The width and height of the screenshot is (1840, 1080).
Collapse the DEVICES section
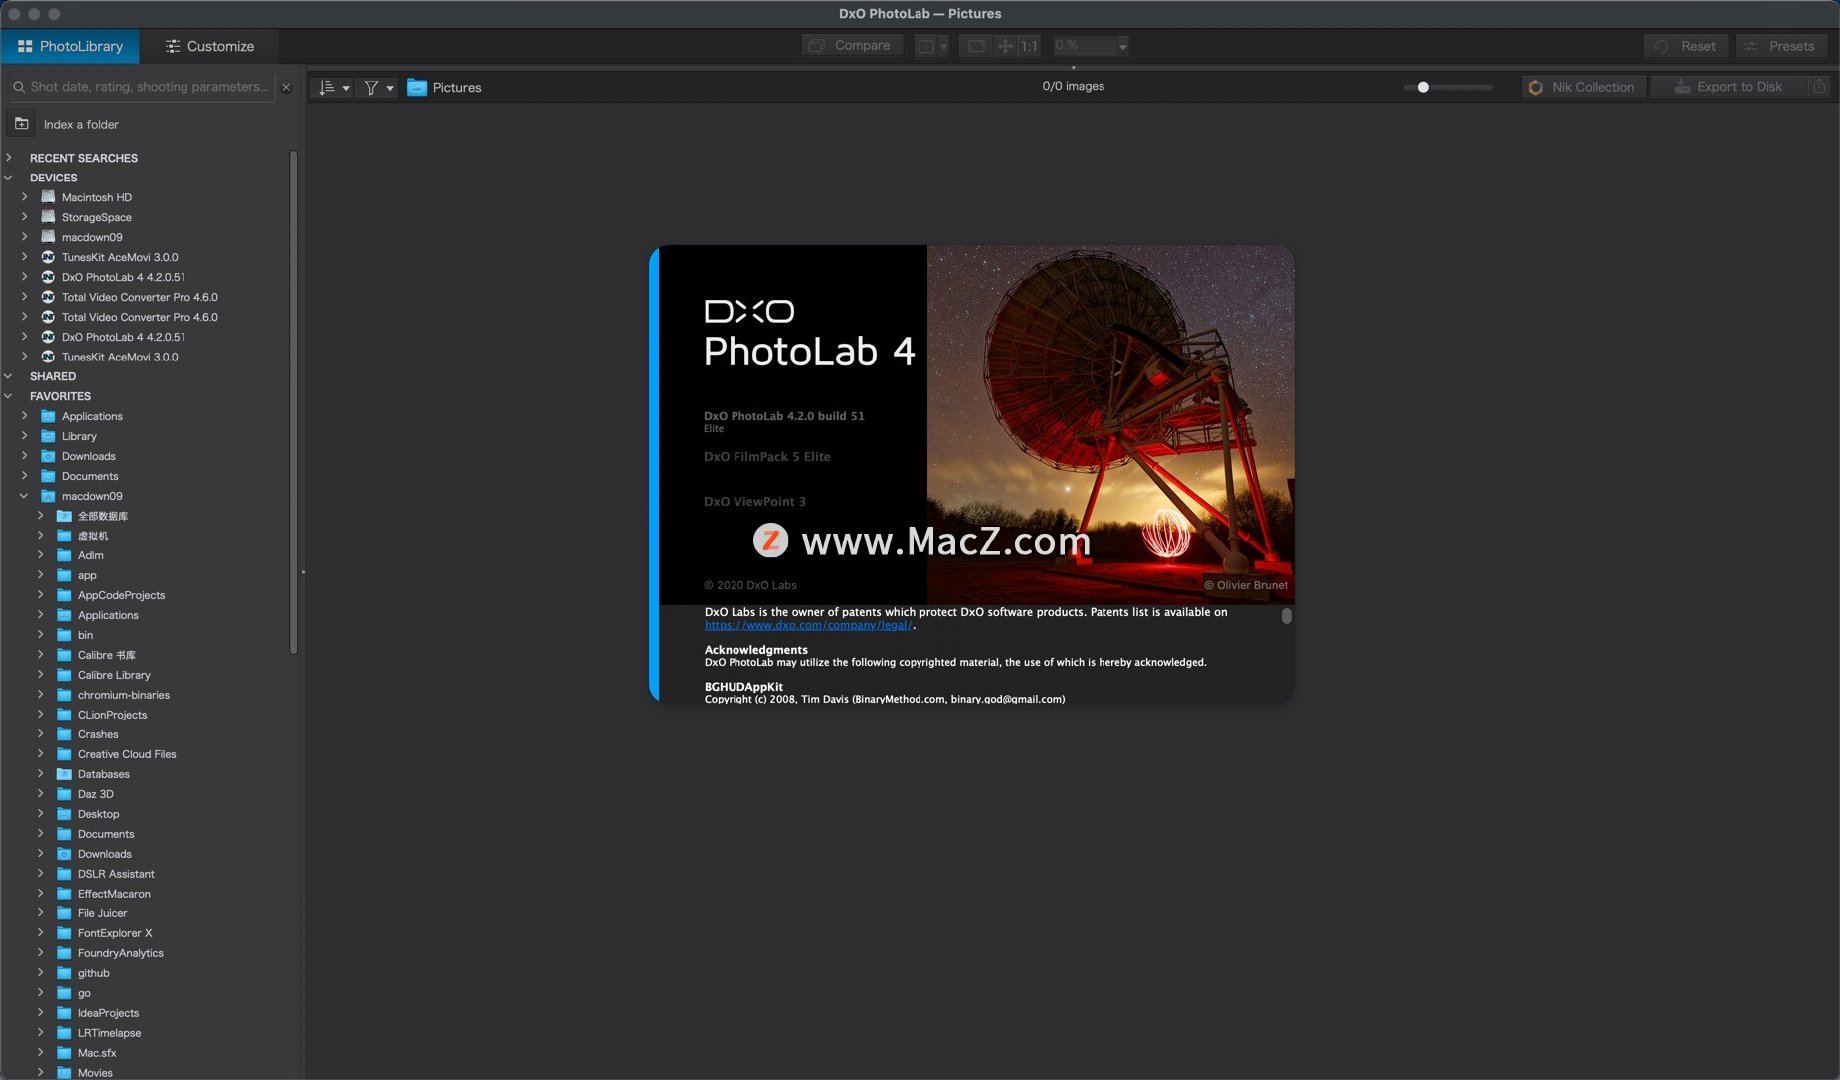9,178
